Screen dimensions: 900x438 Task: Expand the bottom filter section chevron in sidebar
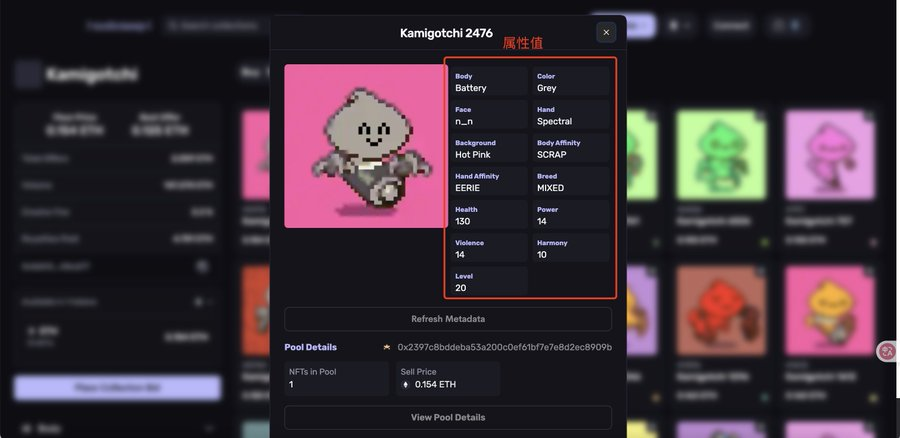(209, 428)
